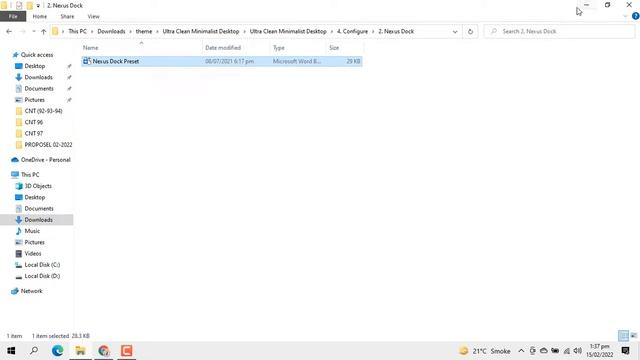
Task: Open Local Disk (D:)
Action: (42, 276)
